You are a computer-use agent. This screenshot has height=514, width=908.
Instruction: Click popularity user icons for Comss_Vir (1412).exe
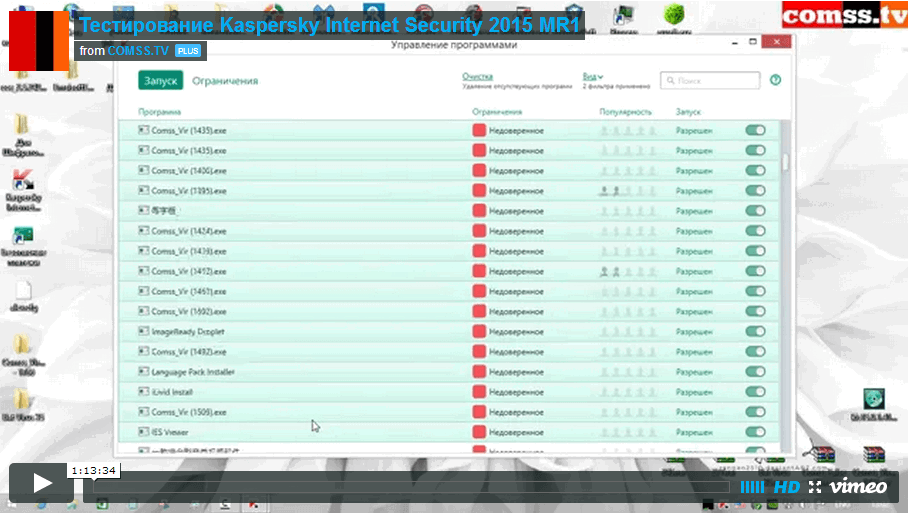[x=628, y=271]
